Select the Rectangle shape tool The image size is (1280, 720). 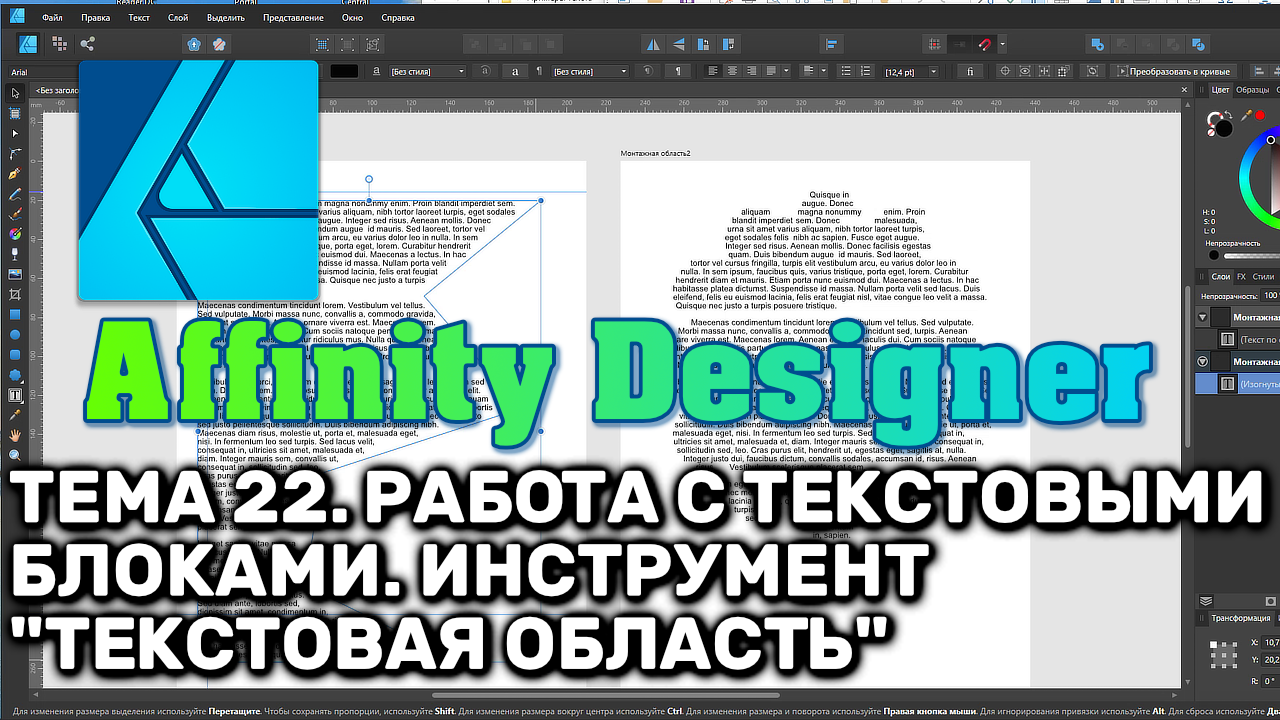tap(15, 314)
